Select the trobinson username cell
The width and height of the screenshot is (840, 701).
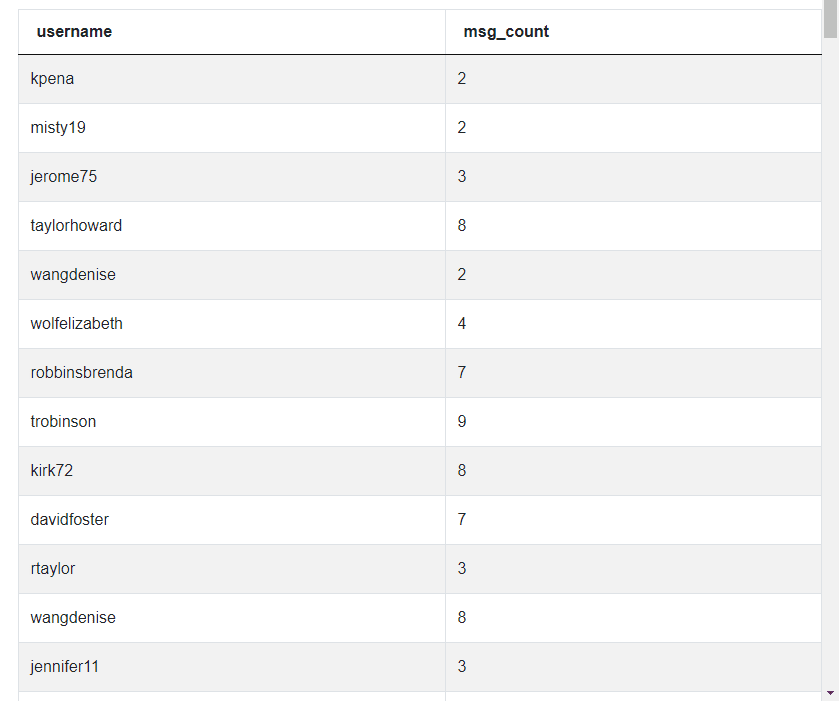(232, 422)
